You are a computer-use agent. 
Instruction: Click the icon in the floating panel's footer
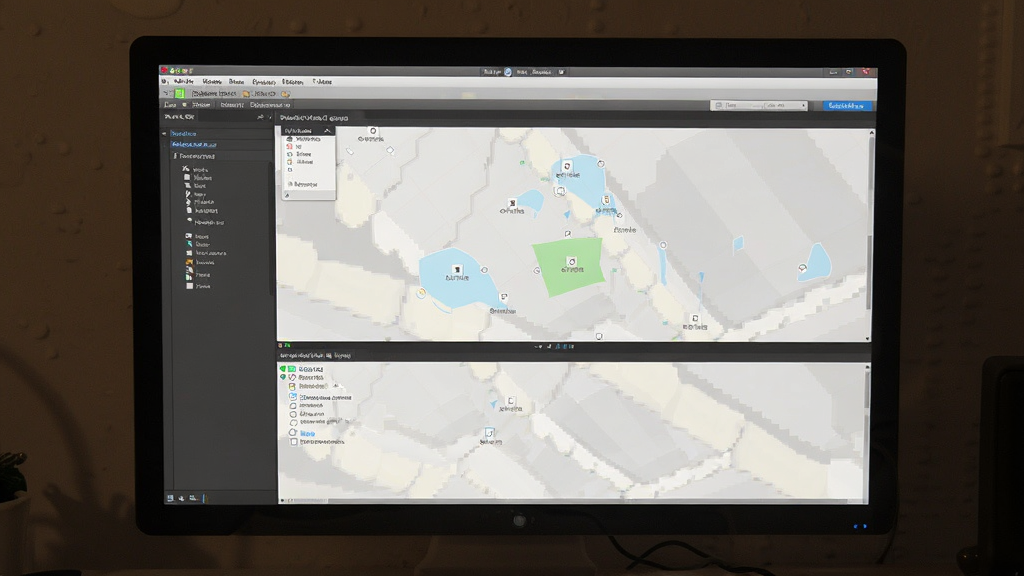(x=287, y=195)
